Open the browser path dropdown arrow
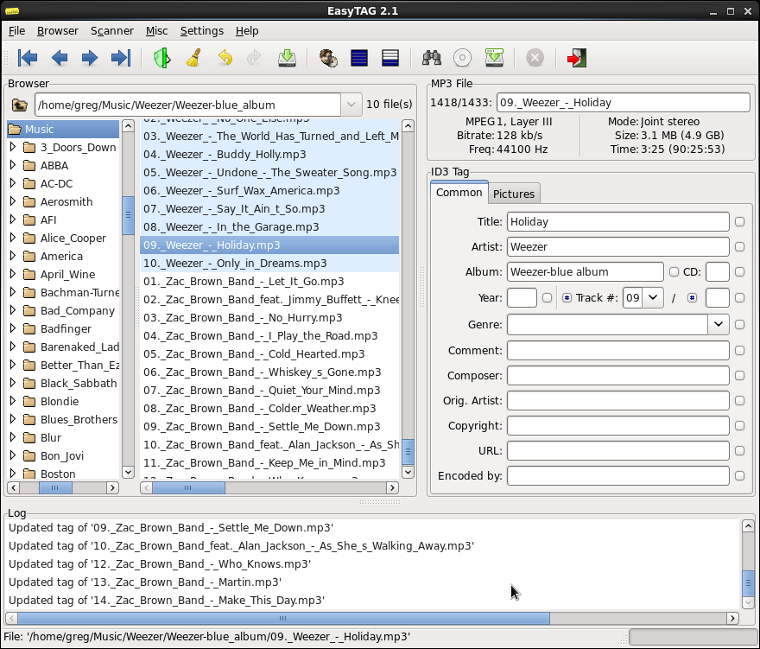 tap(350, 104)
